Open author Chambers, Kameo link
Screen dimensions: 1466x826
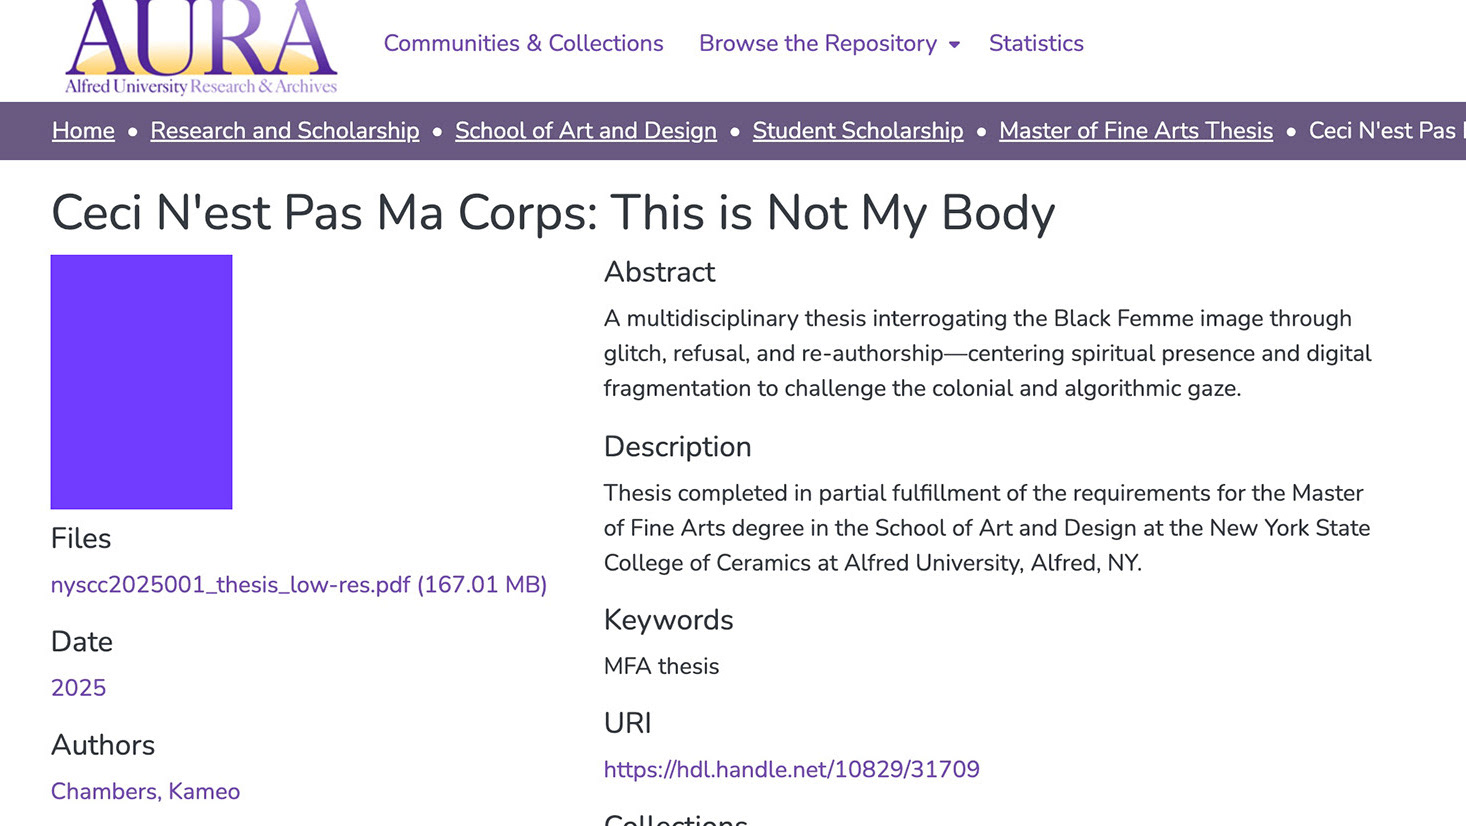pos(145,792)
